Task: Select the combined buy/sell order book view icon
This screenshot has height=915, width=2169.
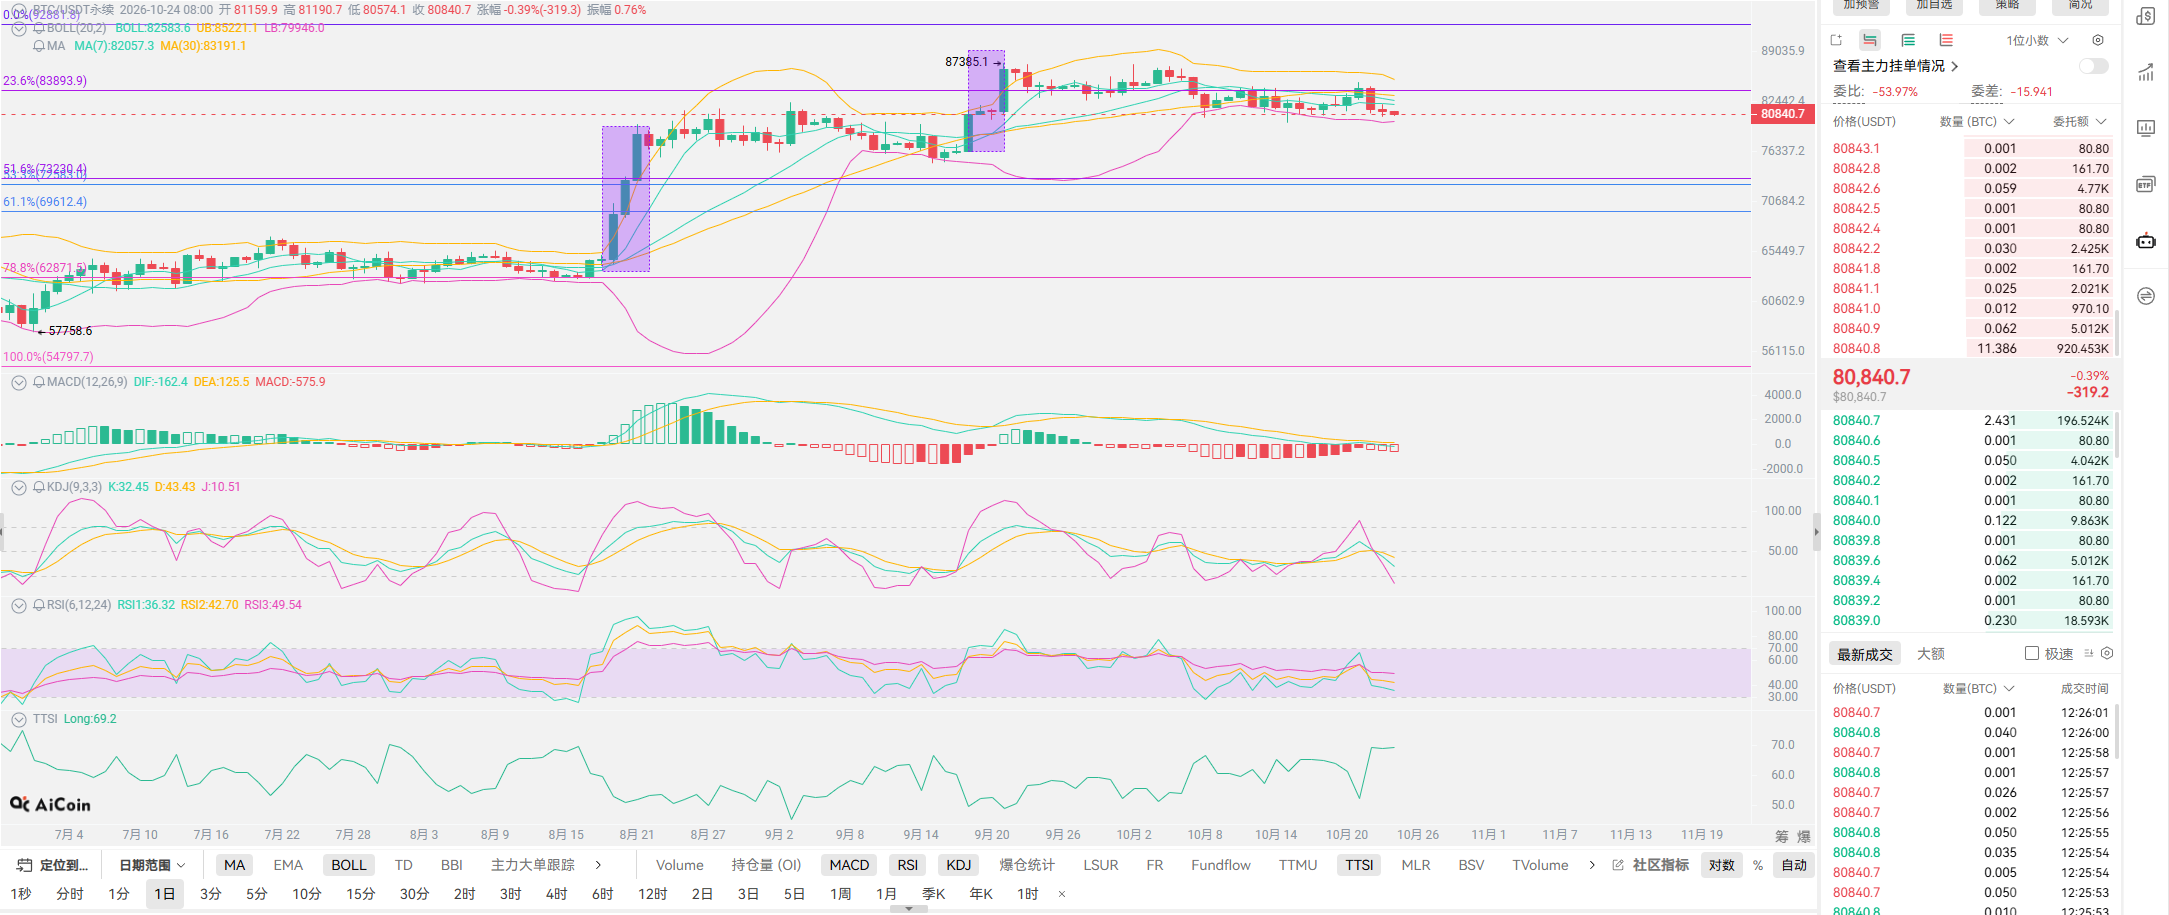Action: pyautogui.click(x=1869, y=40)
